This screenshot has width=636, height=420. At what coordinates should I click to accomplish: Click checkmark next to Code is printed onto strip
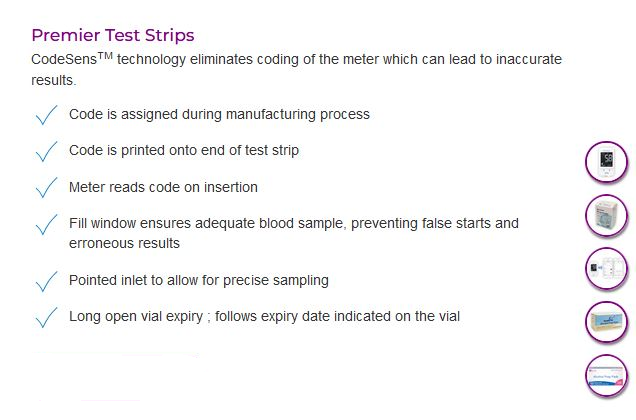click(x=46, y=151)
